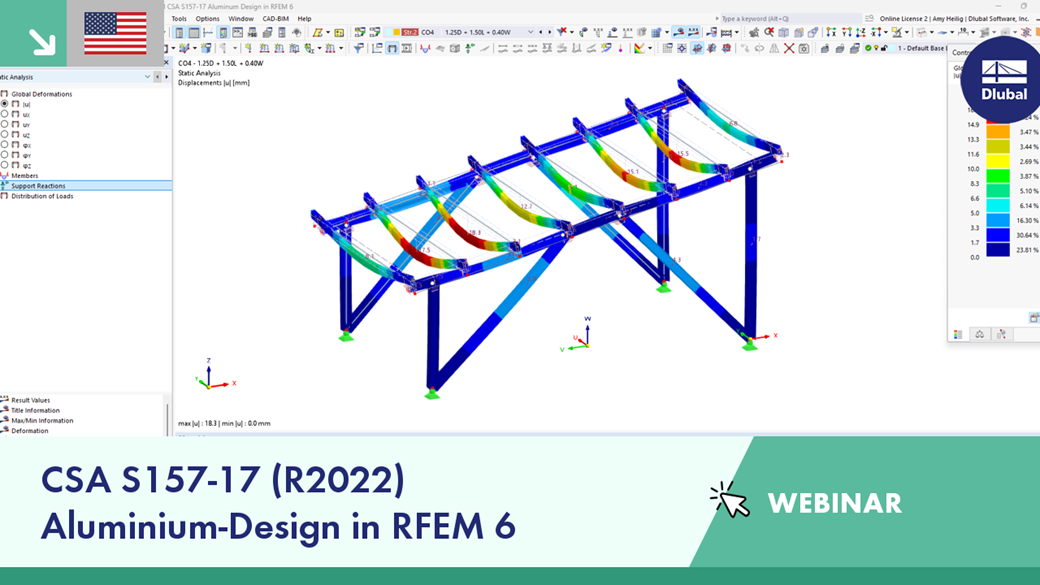Select the uy deformation radio button
Image resolution: width=1040 pixels, height=585 pixels.
point(5,124)
